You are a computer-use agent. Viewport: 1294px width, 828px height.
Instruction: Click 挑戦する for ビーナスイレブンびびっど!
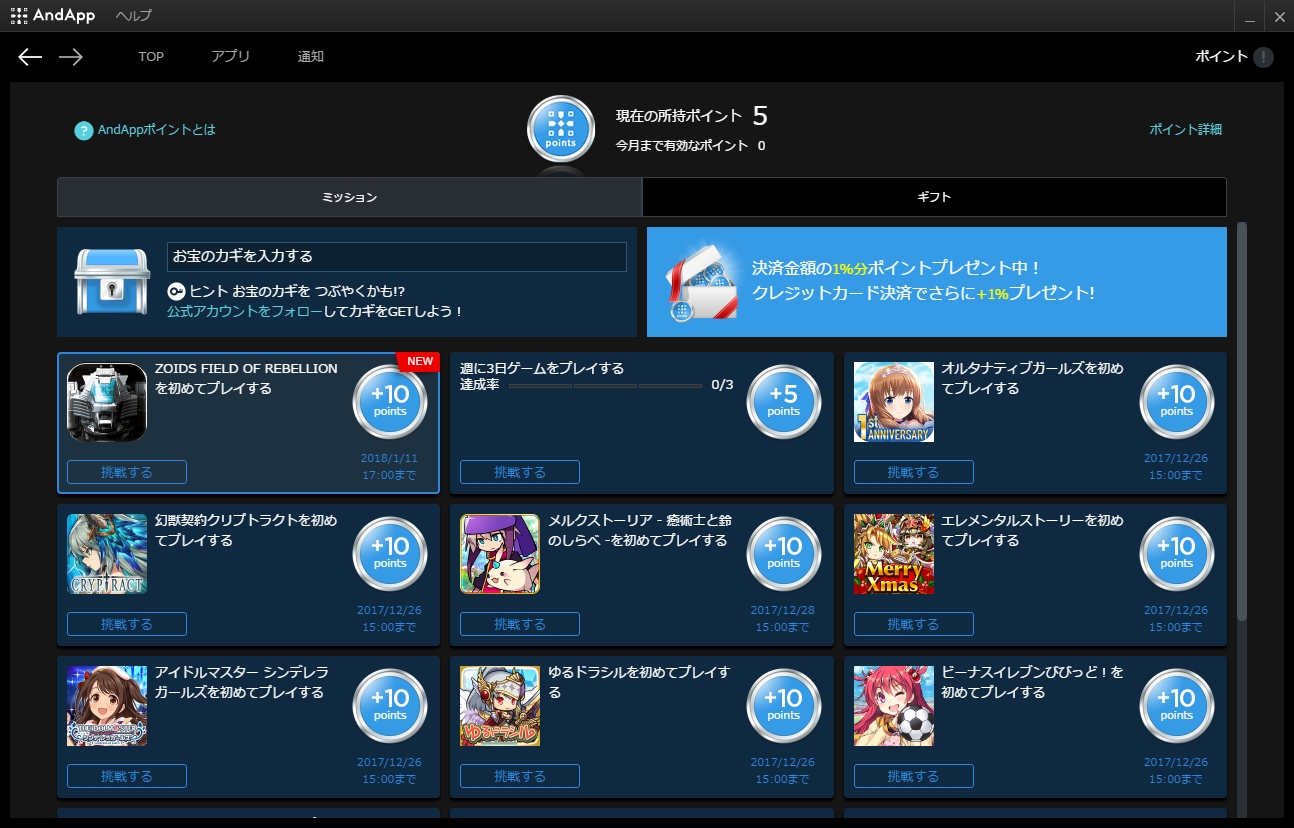tap(914, 776)
